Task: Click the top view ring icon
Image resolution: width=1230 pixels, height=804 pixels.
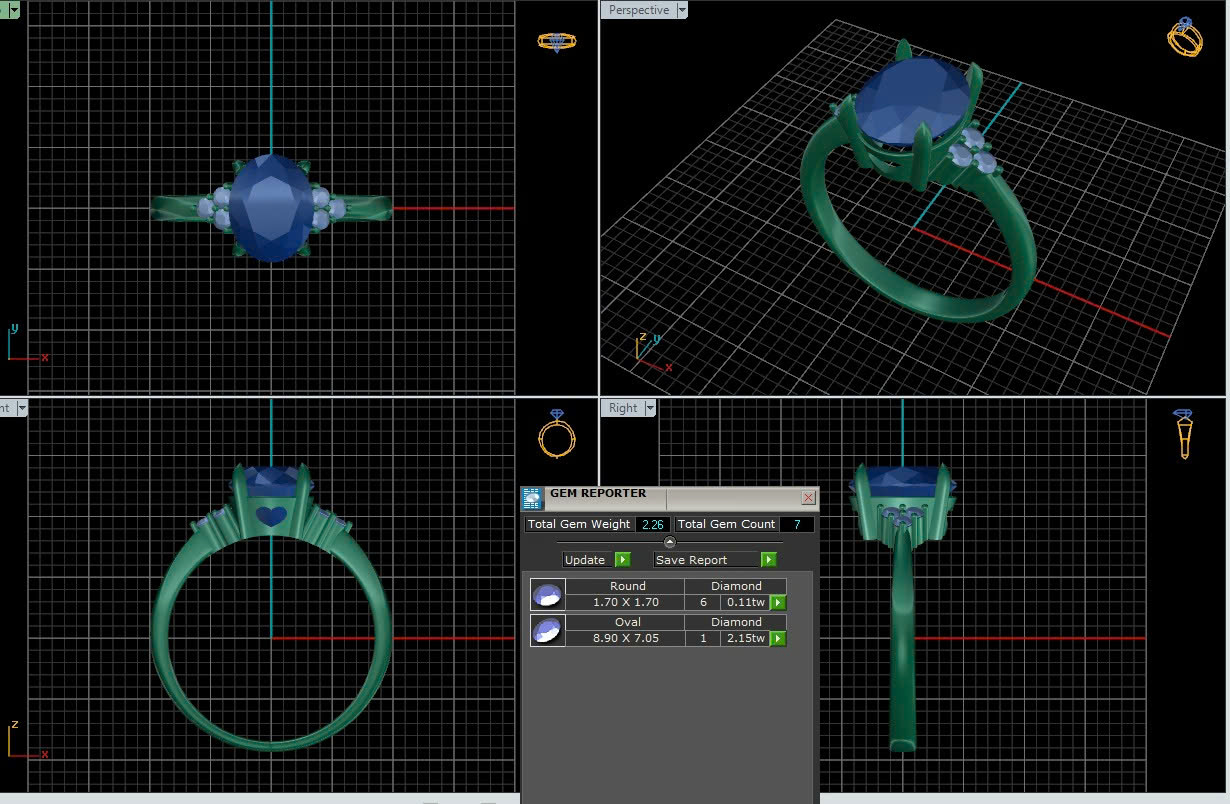Action: 556,41
